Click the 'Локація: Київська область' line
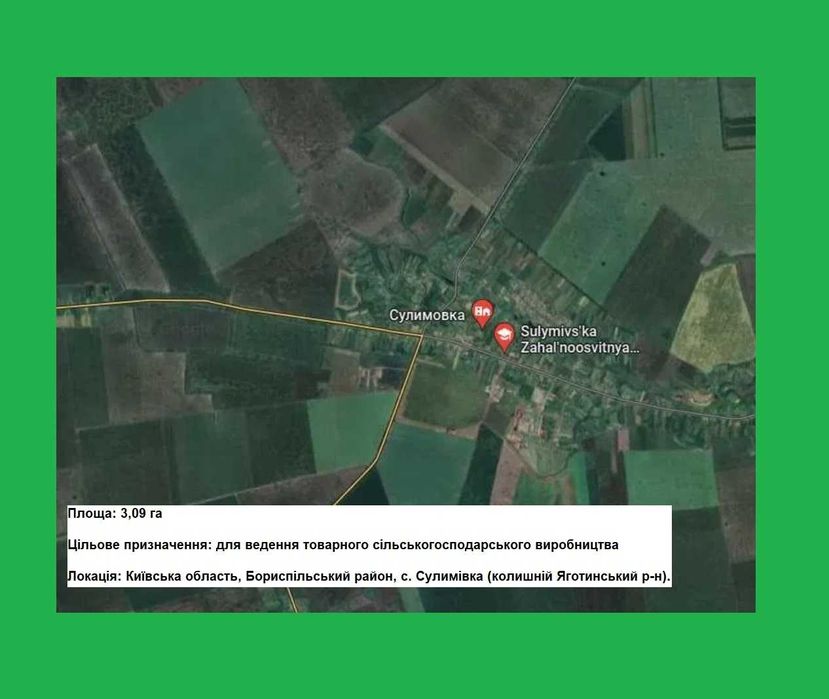 tap(369, 576)
